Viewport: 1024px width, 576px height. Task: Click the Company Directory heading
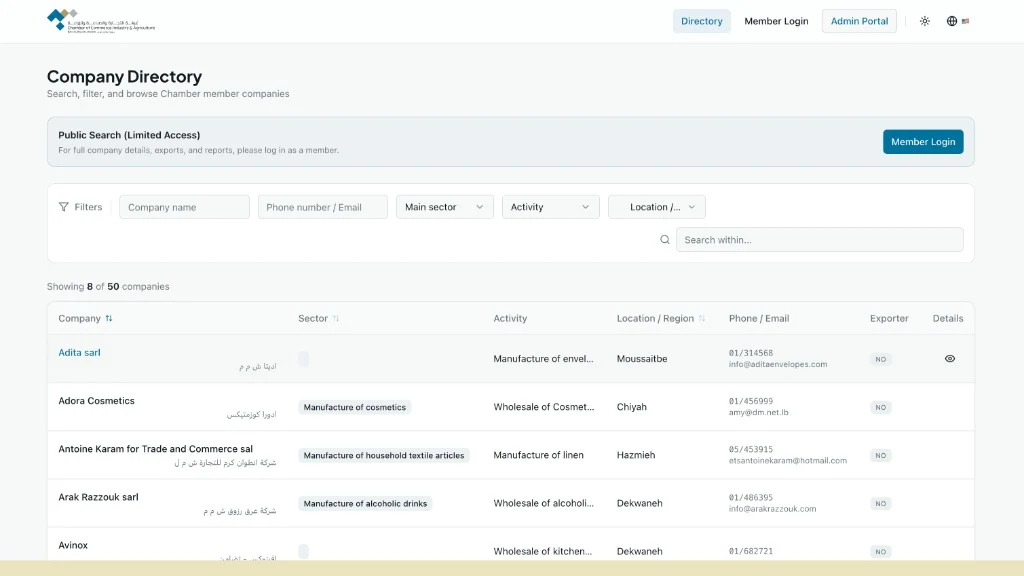pos(124,77)
